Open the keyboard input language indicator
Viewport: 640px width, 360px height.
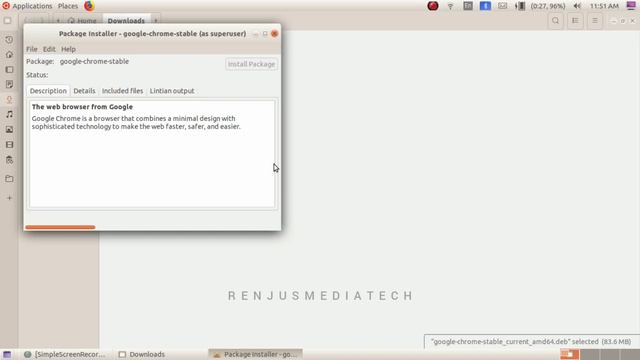(468, 6)
